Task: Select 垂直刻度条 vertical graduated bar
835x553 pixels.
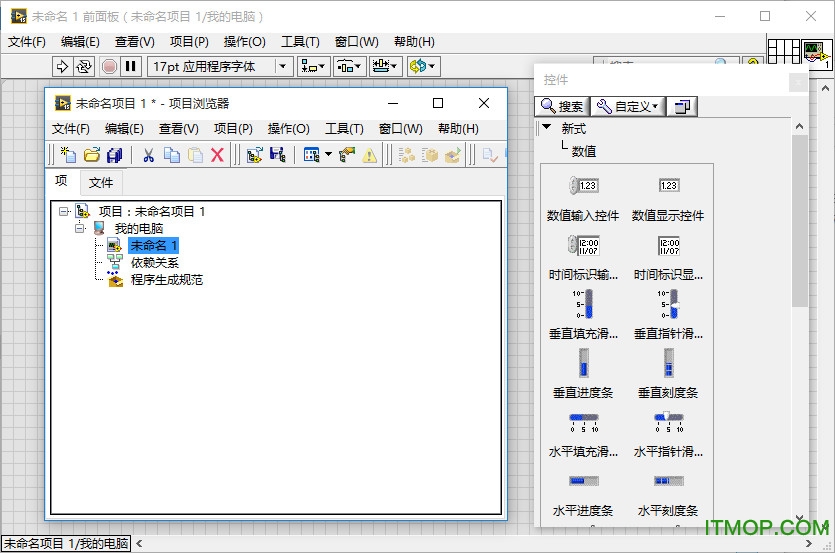Action: [668, 374]
